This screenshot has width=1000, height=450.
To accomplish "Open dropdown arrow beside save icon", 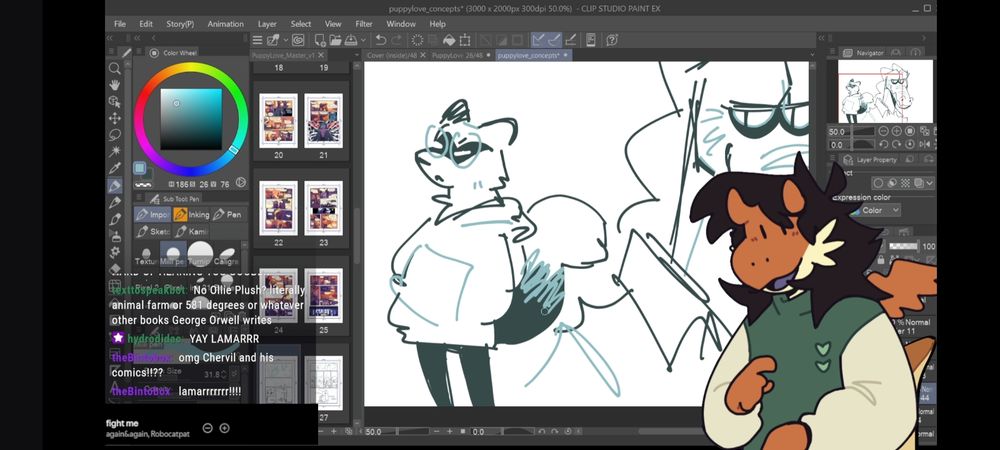I will [x=364, y=40].
